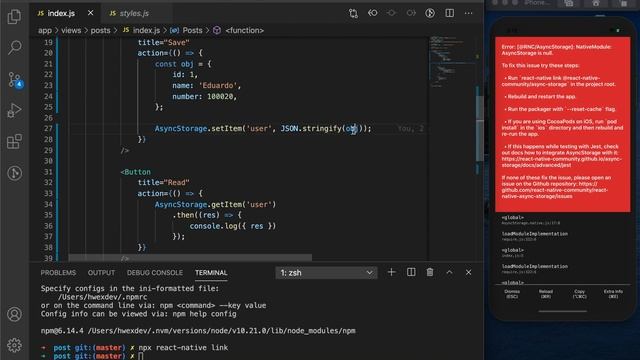The width and height of the screenshot is (640, 360).
Task: Open Source Control view with badge
Action: tap(15, 80)
